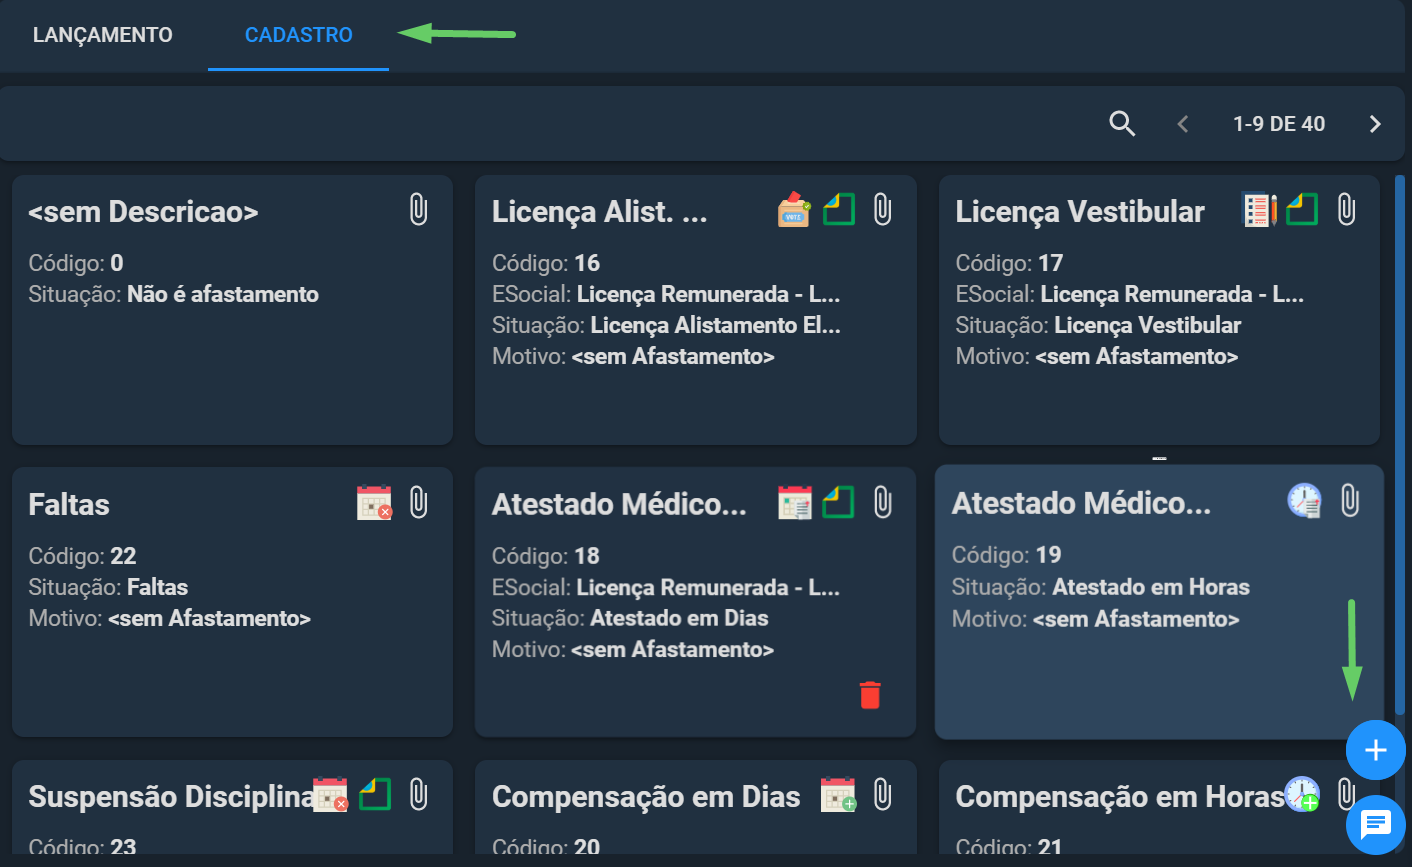Click paperclip on sem Descricao card

419,210
